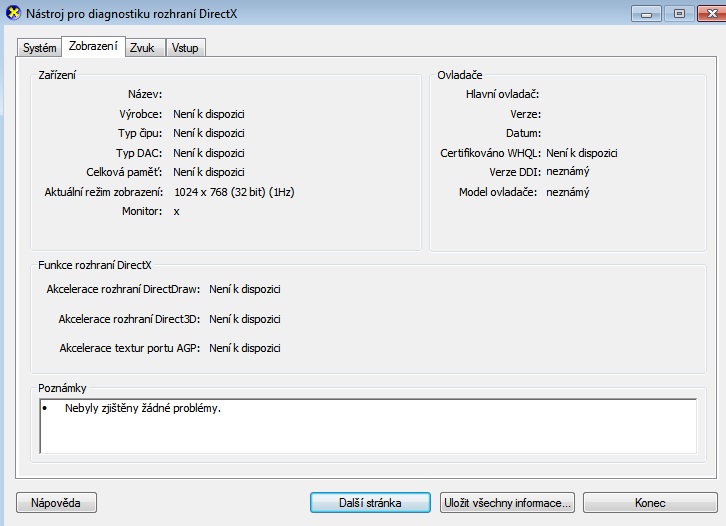Click the 'Aktuální režim zobrazení:' label
The width and height of the screenshot is (726, 526).
point(104,192)
